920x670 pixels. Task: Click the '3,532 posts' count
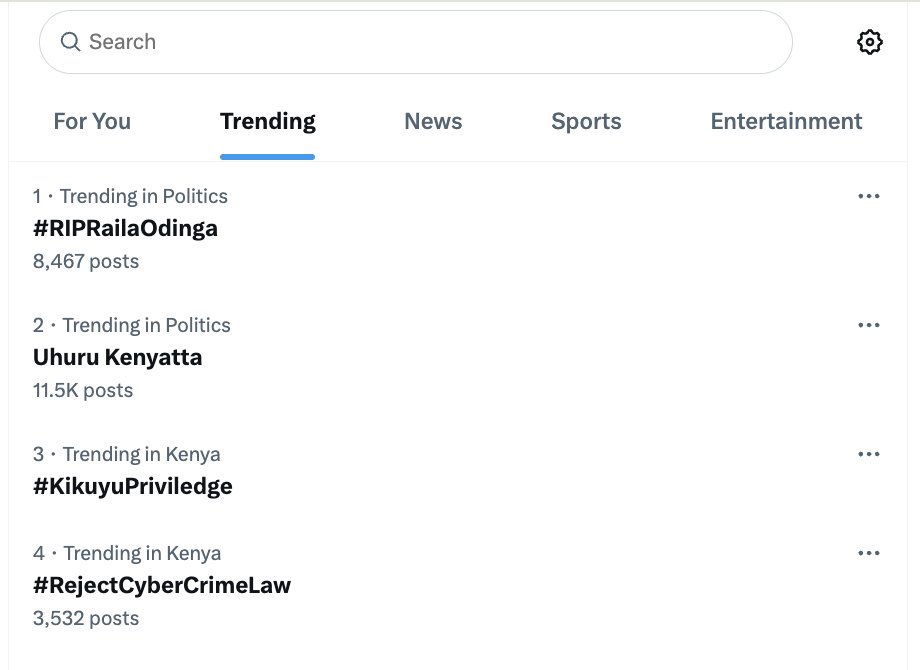pos(86,618)
